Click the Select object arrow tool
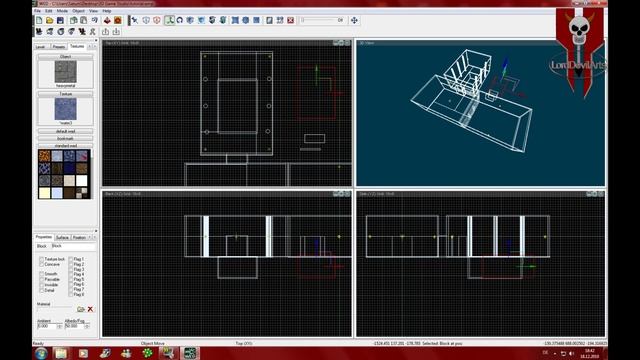 point(135,20)
